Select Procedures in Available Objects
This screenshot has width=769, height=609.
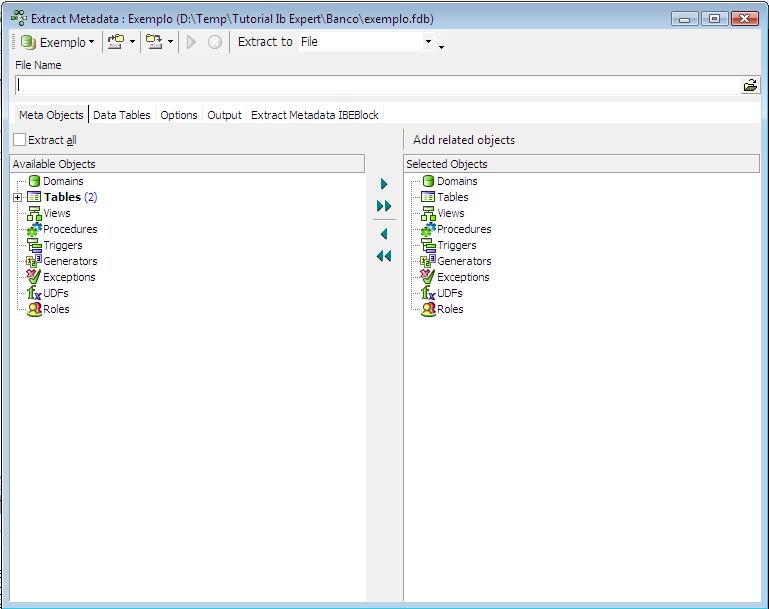tap(69, 229)
